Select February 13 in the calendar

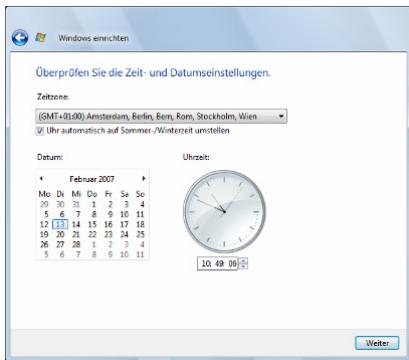click(x=60, y=224)
